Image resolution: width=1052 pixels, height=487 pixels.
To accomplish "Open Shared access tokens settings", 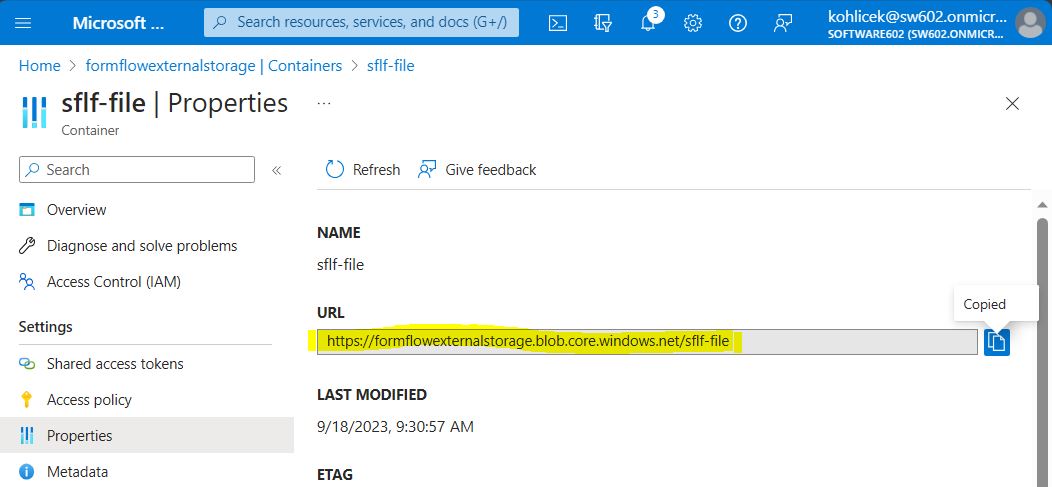I will click(x=115, y=364).
